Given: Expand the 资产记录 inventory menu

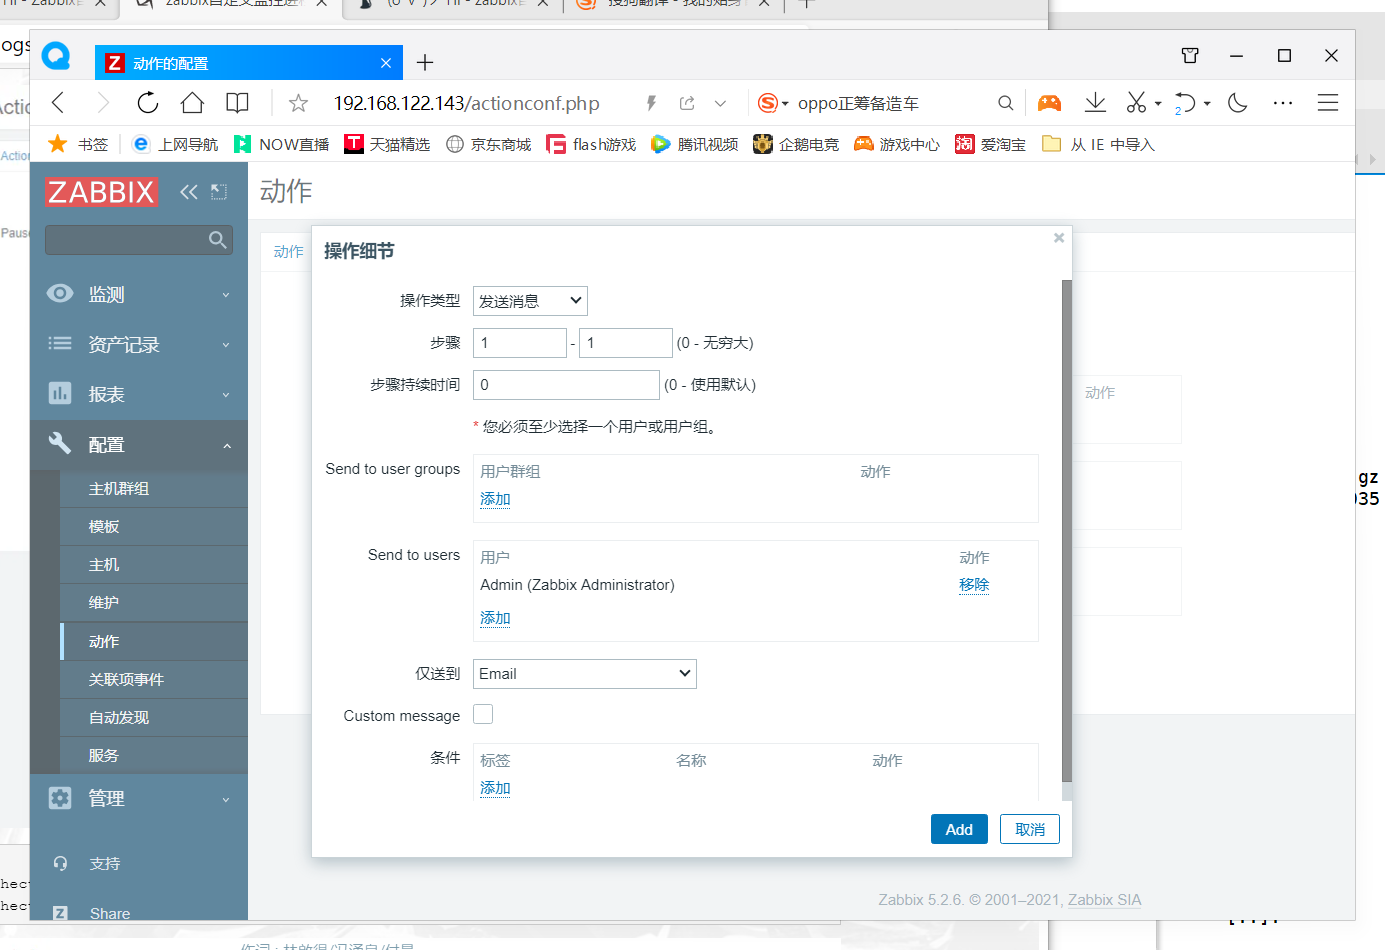Looking at the screenshot, I should [139, 344].
